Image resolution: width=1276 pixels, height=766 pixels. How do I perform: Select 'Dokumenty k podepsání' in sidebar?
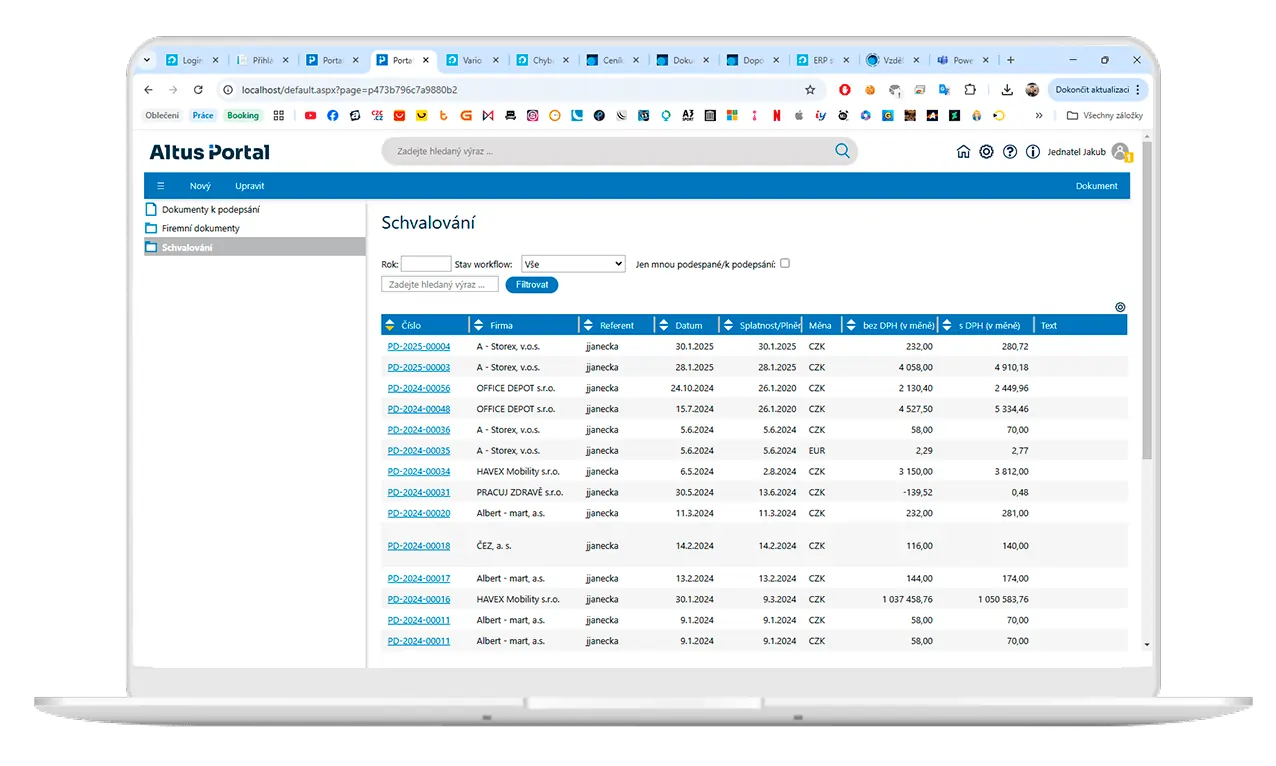[x=210, y=210]
